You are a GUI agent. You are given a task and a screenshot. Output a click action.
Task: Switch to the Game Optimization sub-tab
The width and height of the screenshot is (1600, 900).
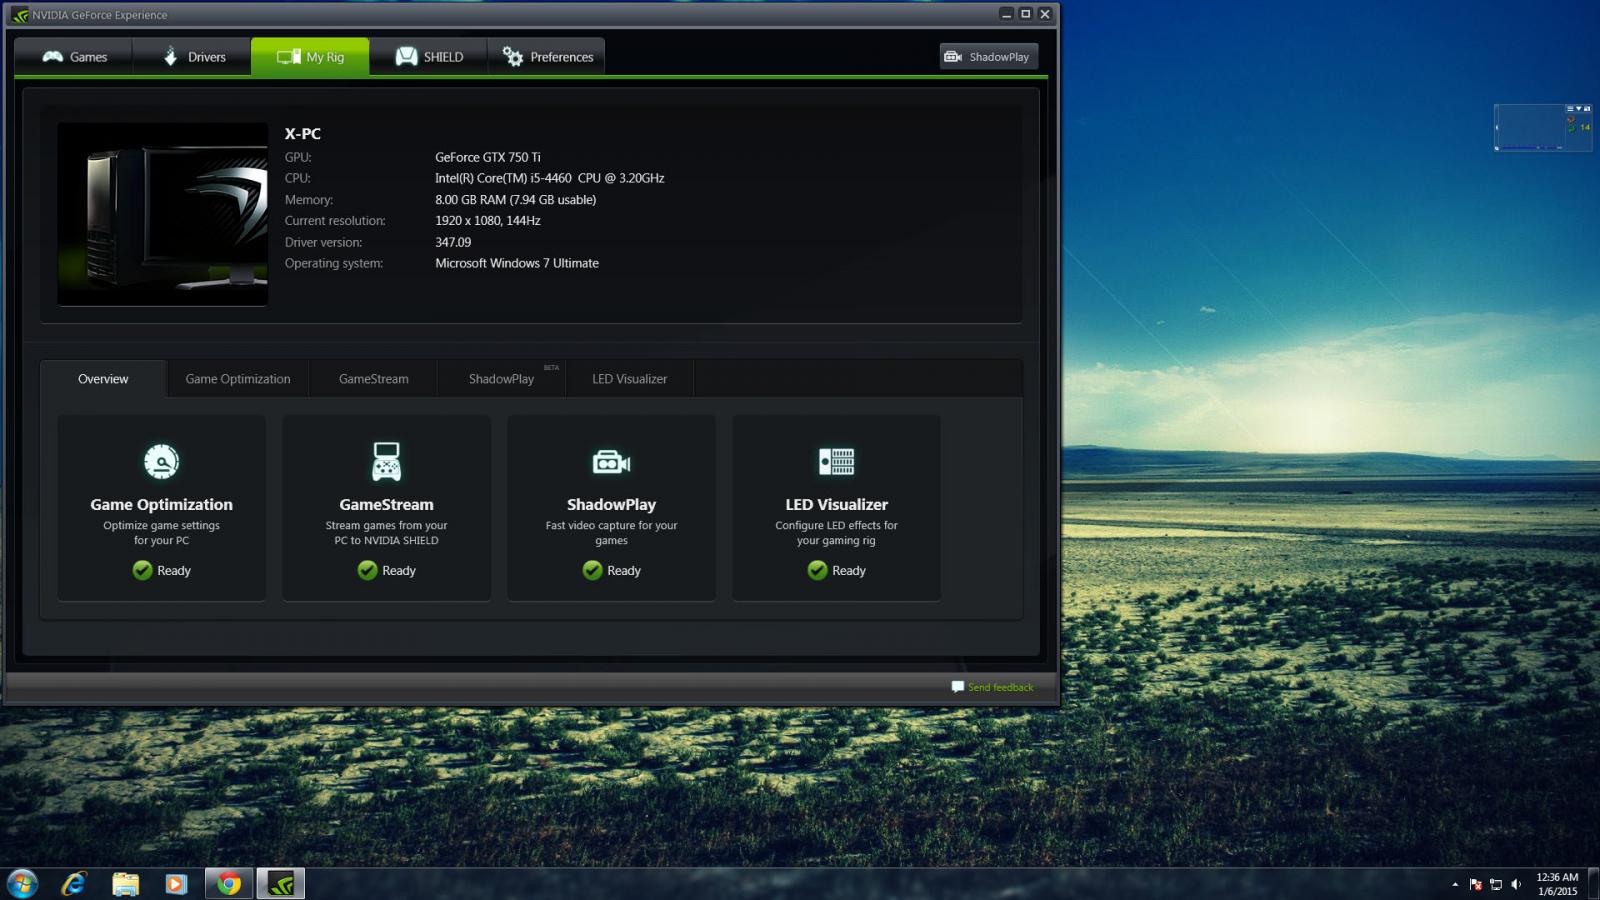(238, 379)
